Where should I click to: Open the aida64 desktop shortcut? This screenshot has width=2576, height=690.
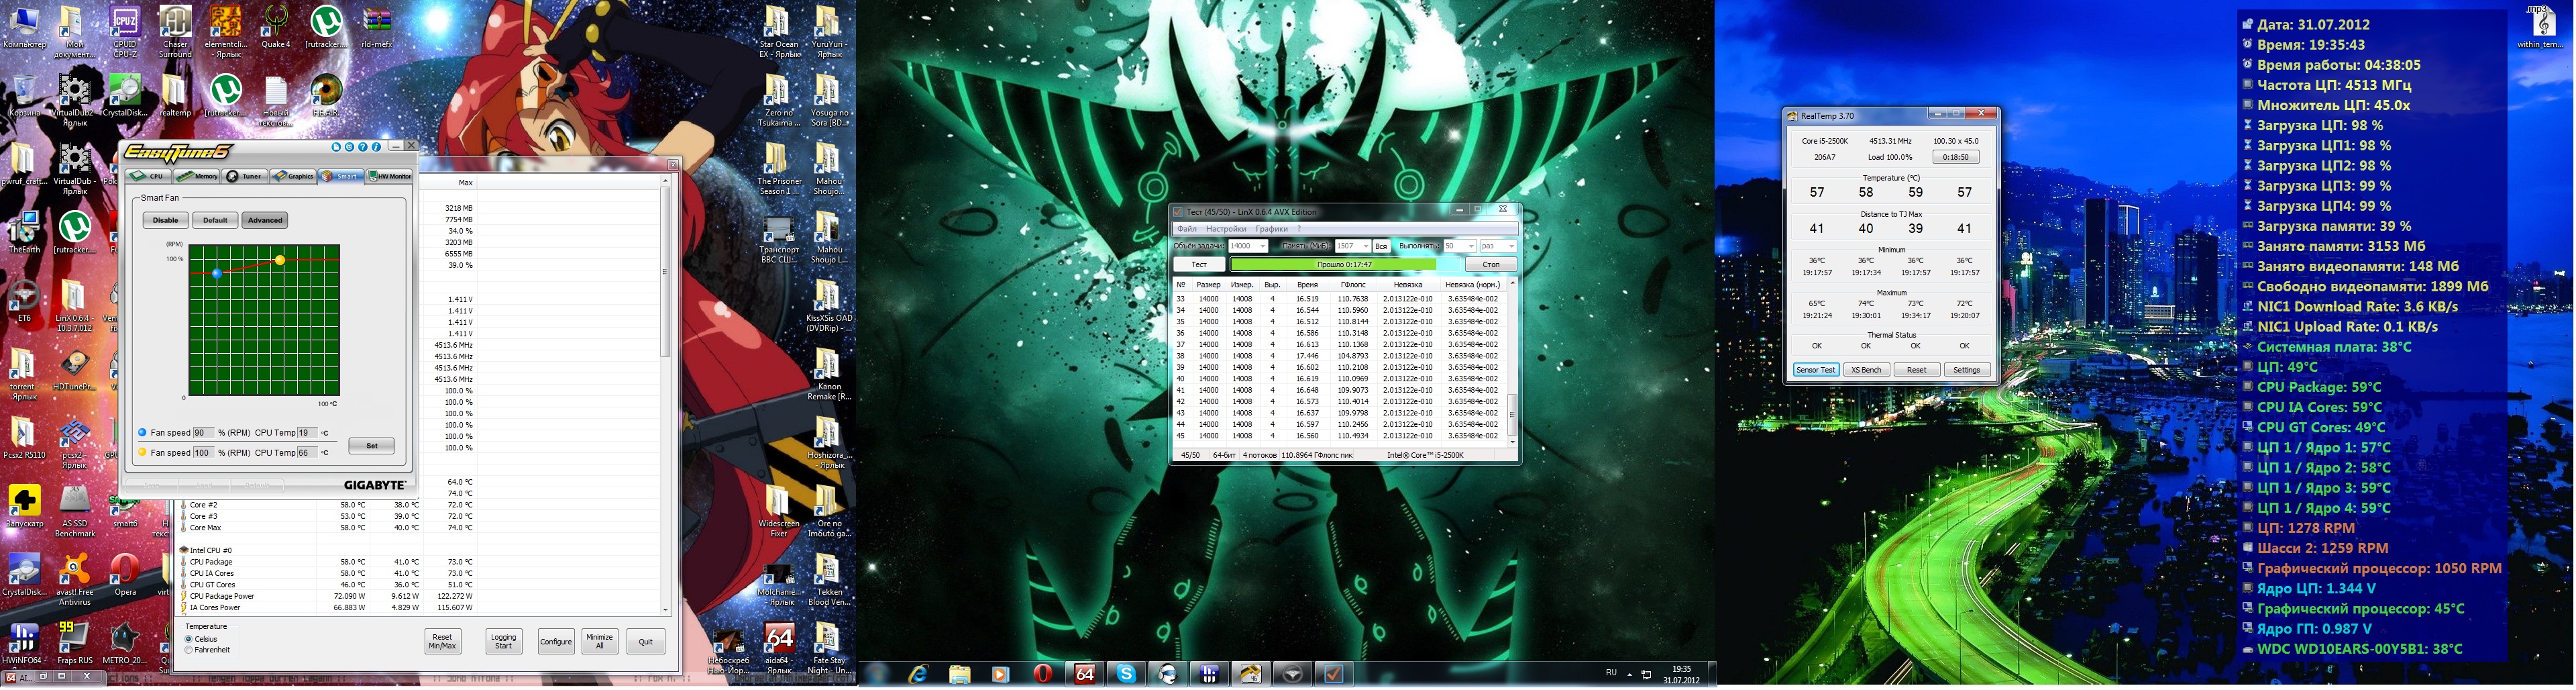[779, 647]
